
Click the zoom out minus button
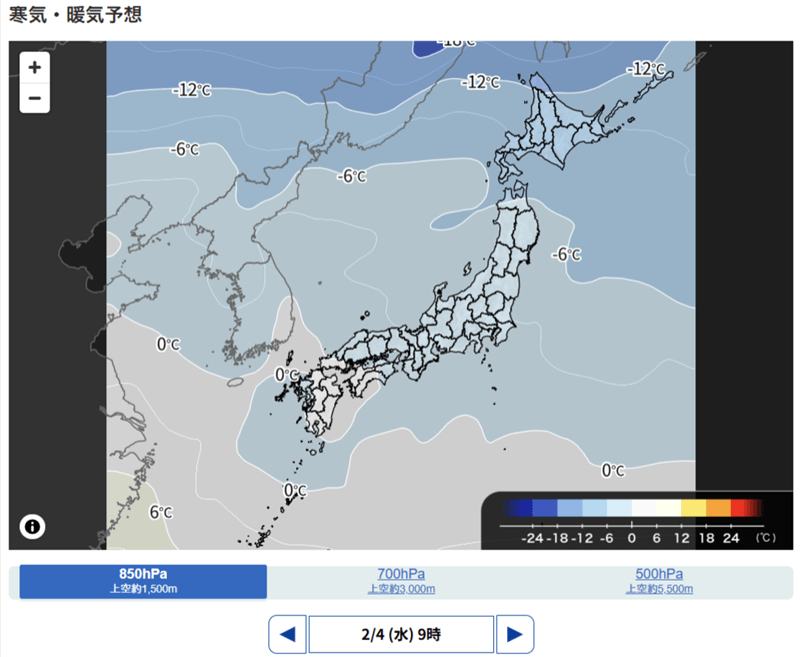[x=34, y=98]
